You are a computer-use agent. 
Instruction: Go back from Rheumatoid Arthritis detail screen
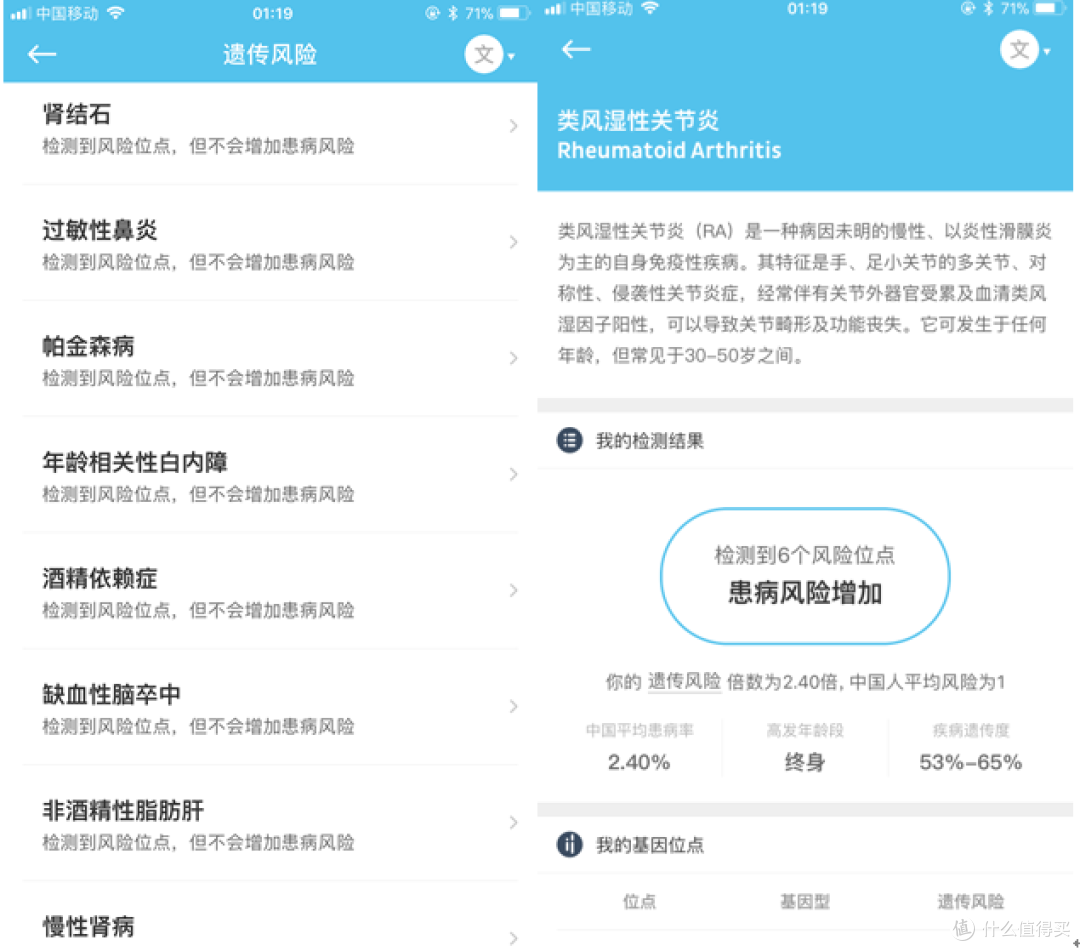pos(576,49)
